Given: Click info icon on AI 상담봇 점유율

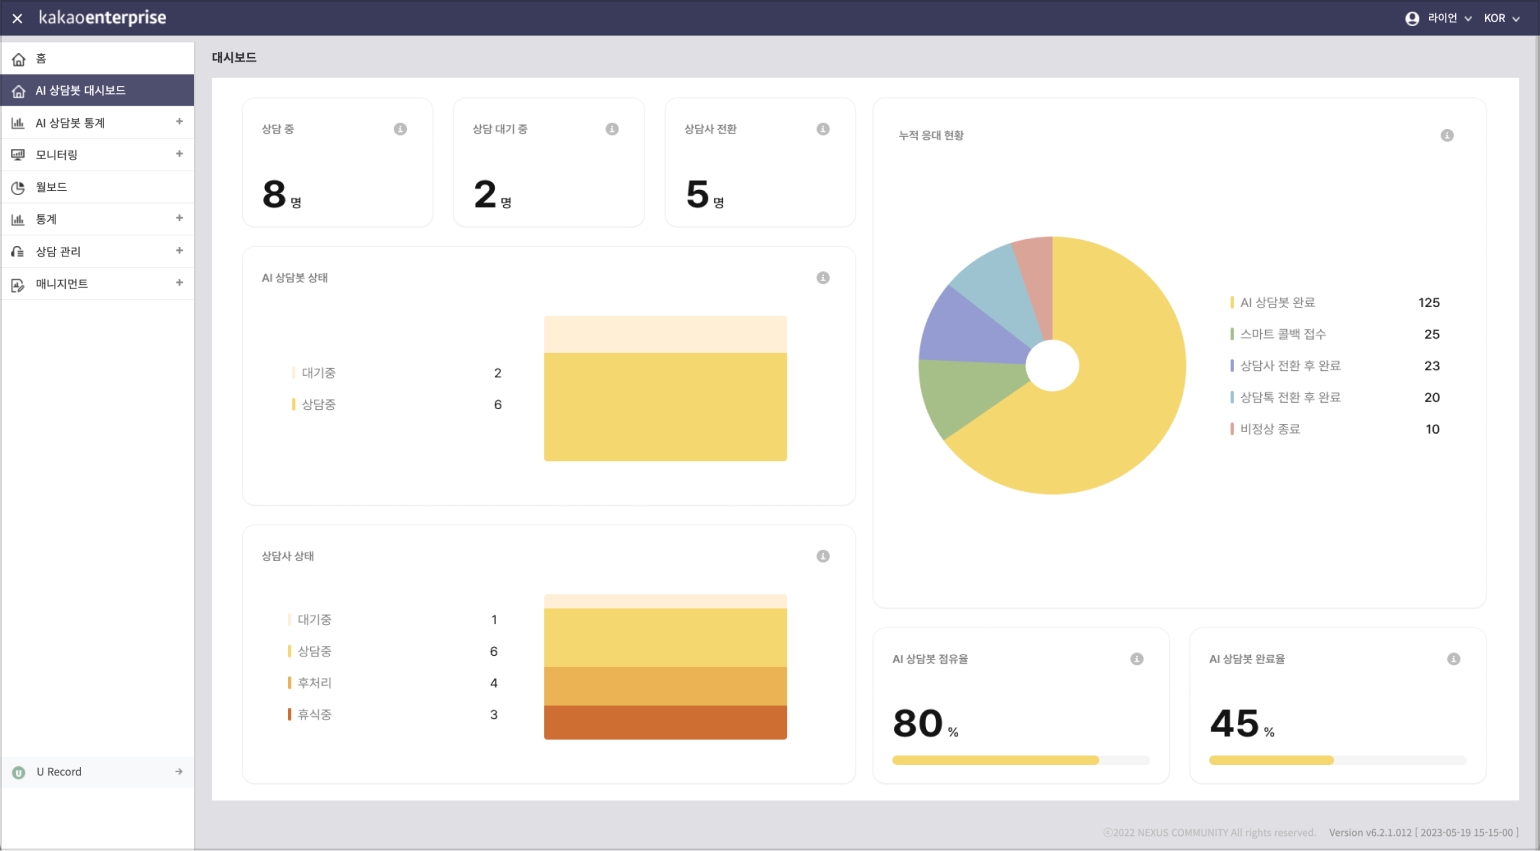Looking at the screenshot, I should click(x=1137, y=659).
